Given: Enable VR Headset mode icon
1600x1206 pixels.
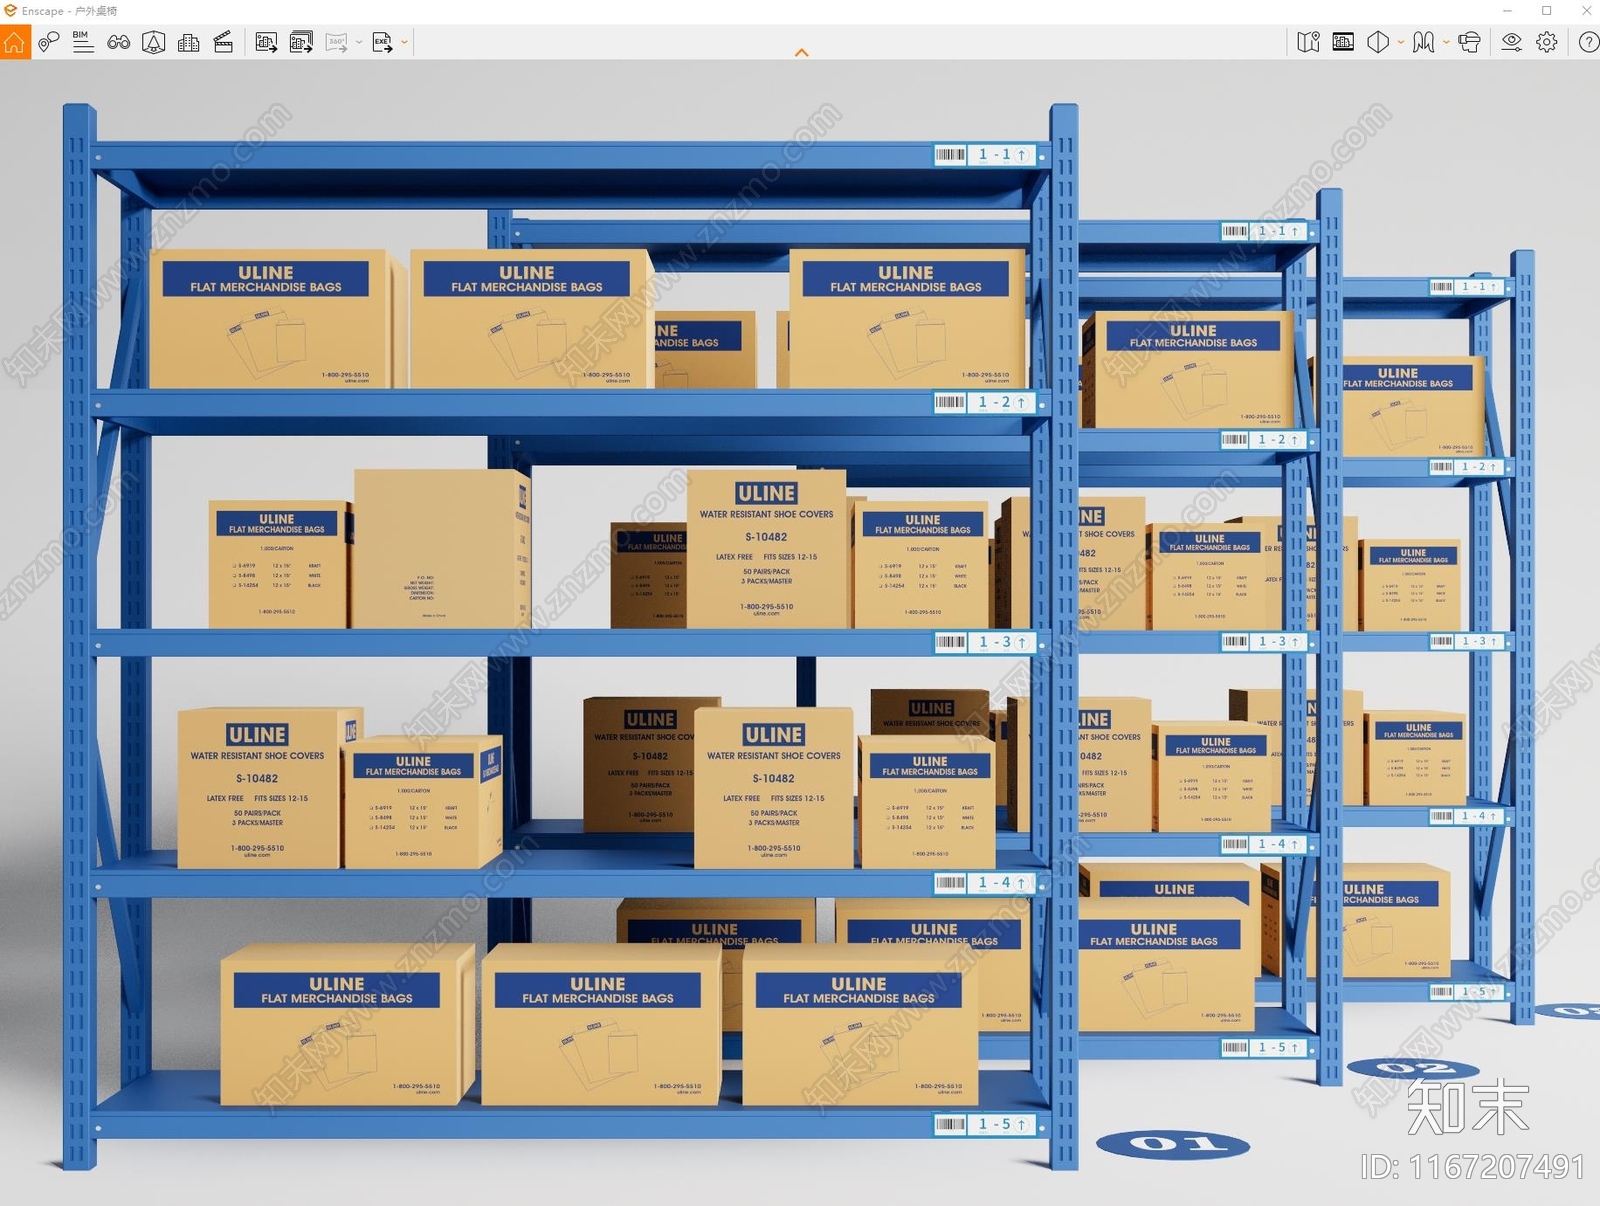Looking at the screenshot, I should 1469,42.
